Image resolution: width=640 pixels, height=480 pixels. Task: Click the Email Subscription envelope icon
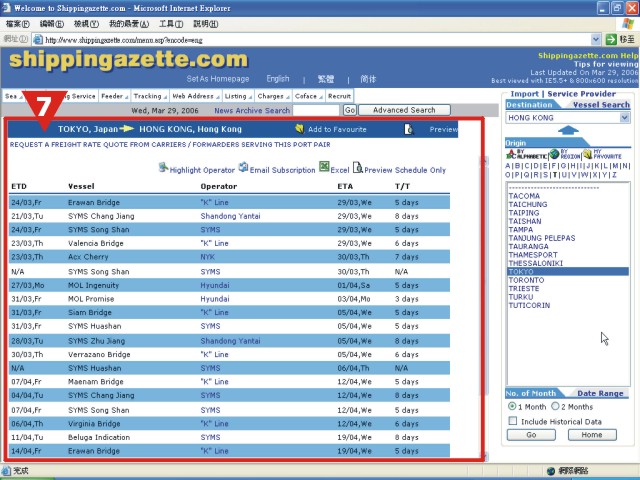pyautogui.click(x=243, y=167)
